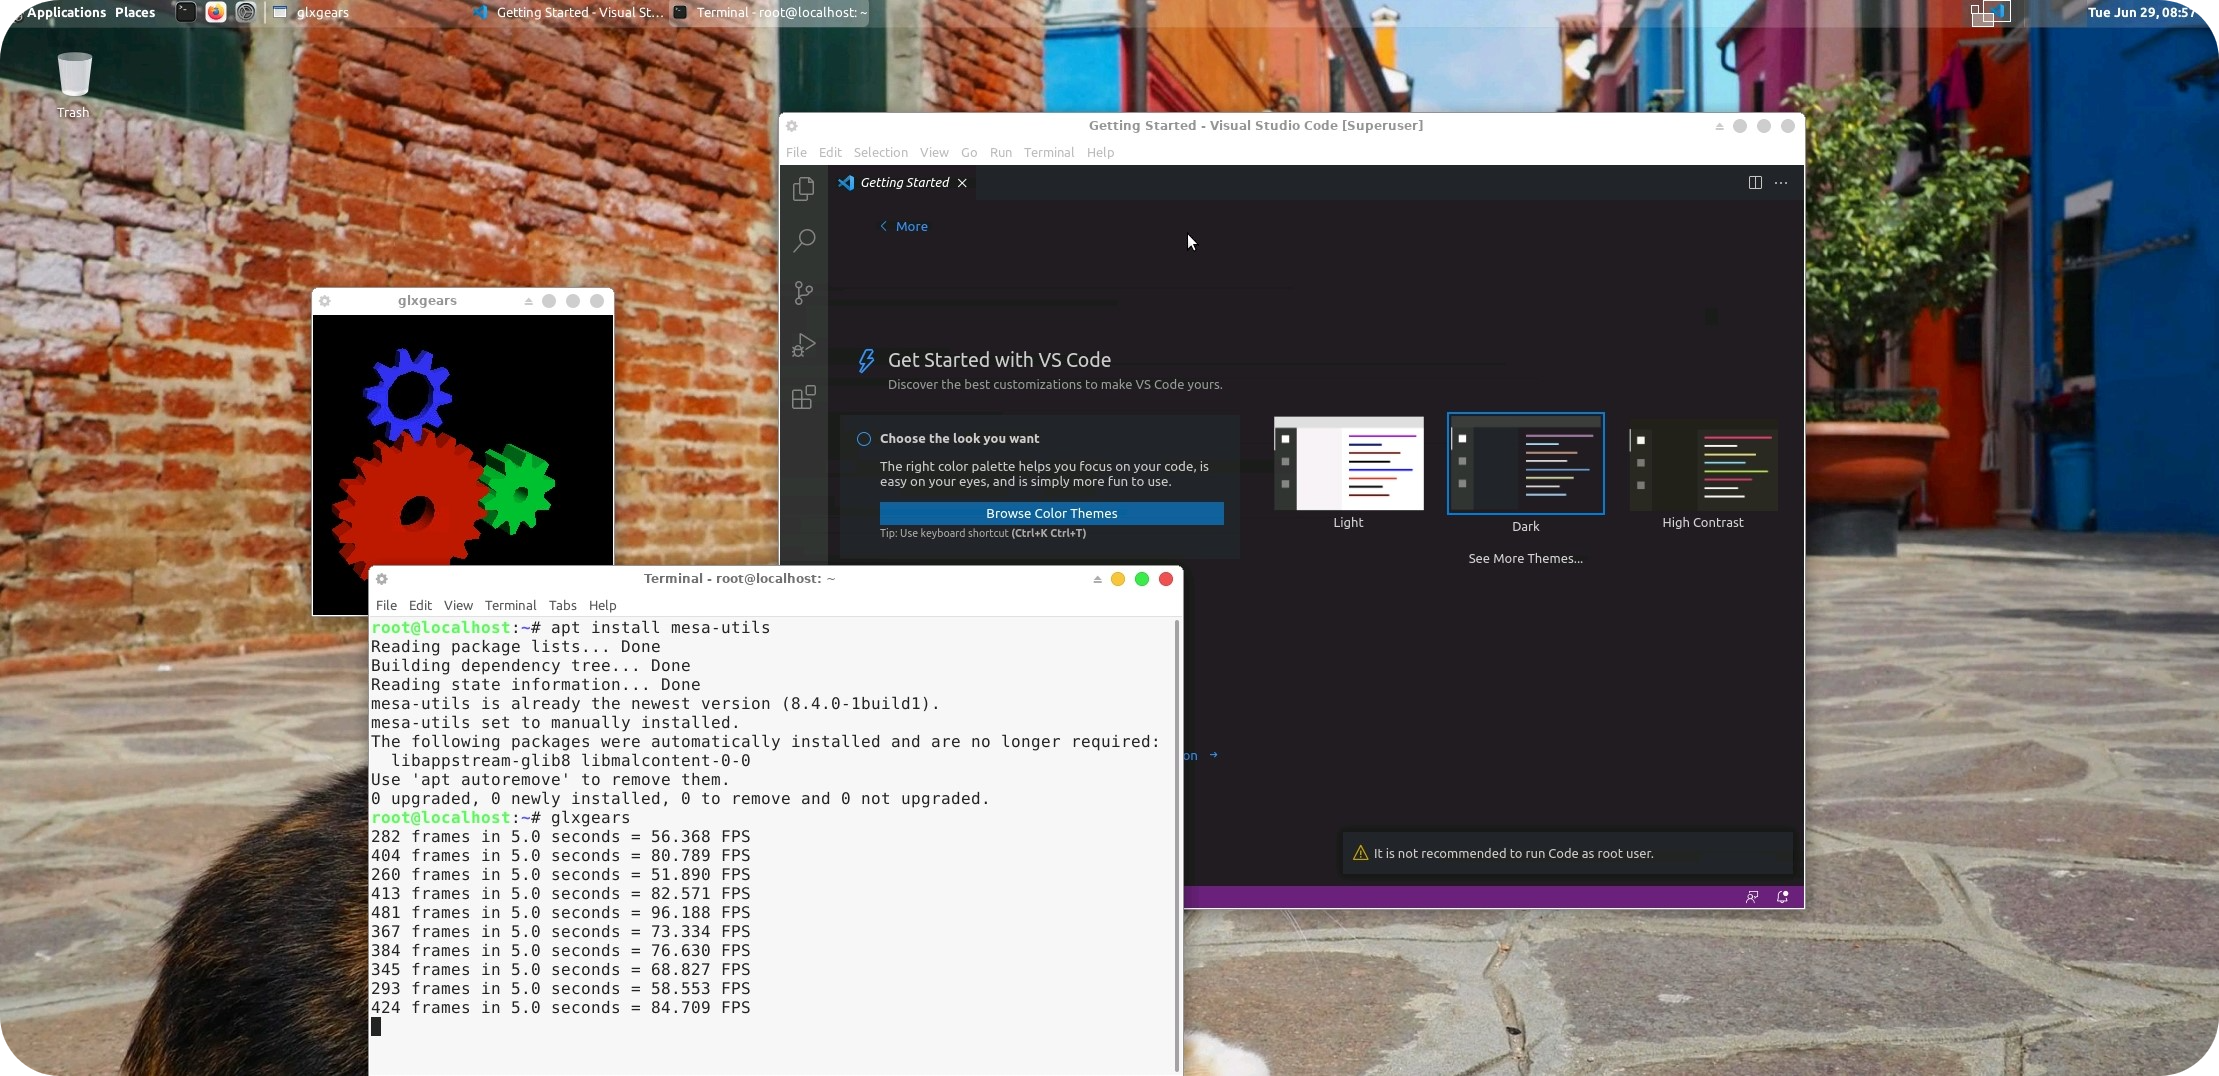Launch Firefox from the top panel
Image resolution: width=2219 pixels, height=1076 pixels.
click(x=215, y=12)
